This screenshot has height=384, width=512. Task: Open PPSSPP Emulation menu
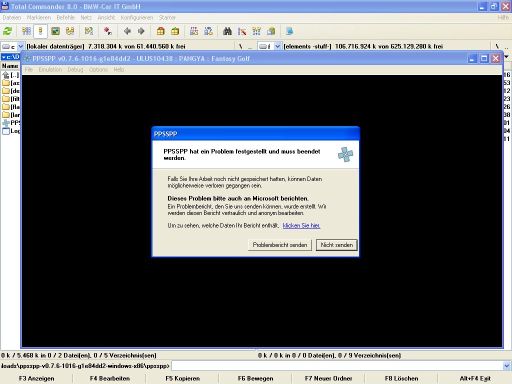[x=50, y=69]
